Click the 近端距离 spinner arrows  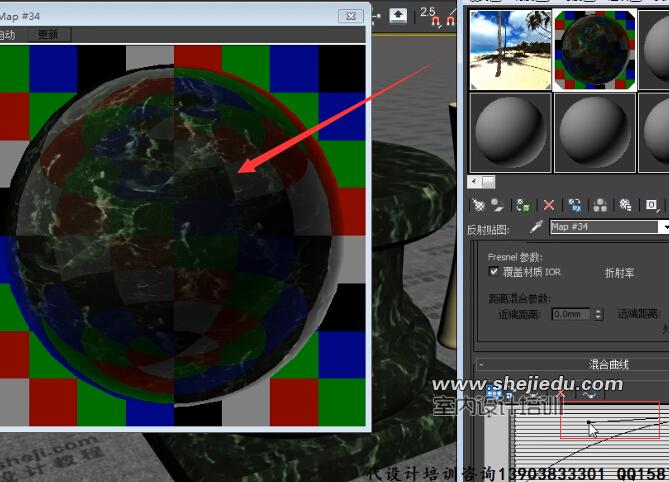(x=598, y=314)
